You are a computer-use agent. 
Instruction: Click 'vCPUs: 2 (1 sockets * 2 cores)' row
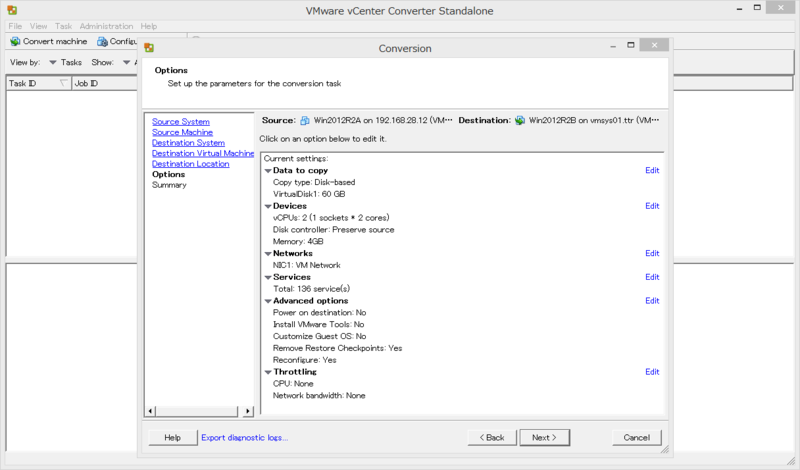(x=331, y=218)
